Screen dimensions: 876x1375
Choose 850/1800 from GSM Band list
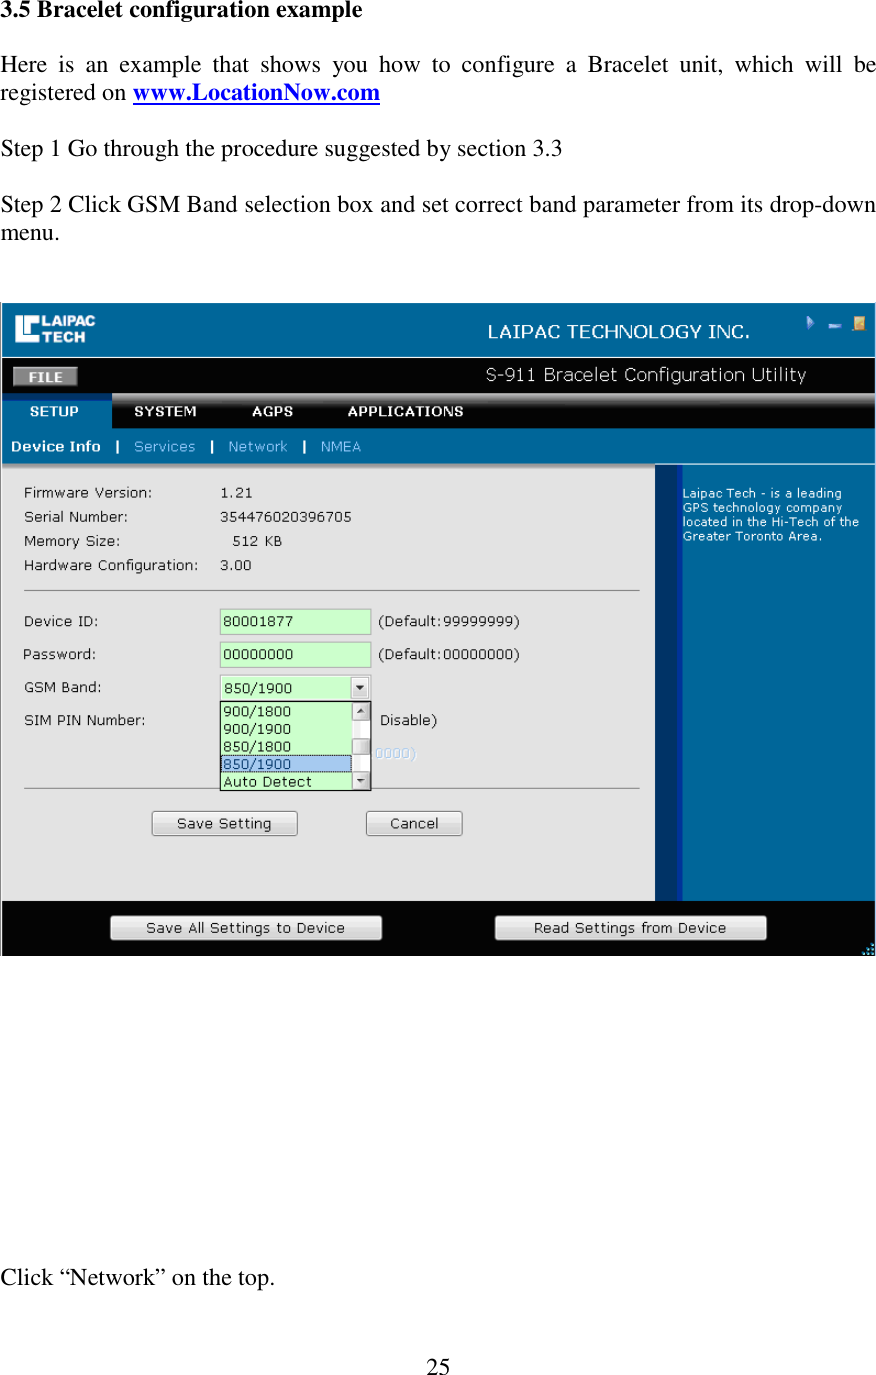pos(286,746)
